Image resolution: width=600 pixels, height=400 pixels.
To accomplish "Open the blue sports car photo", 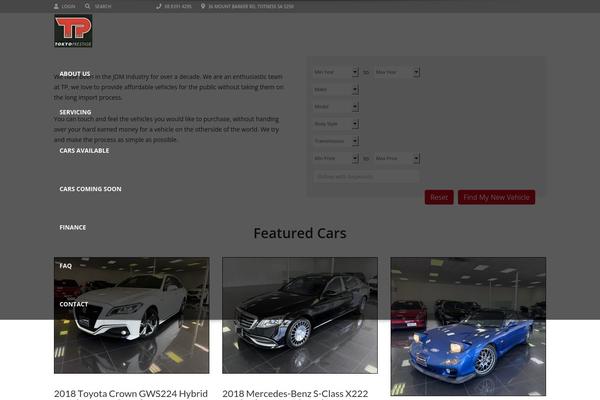I will (468, 326).
